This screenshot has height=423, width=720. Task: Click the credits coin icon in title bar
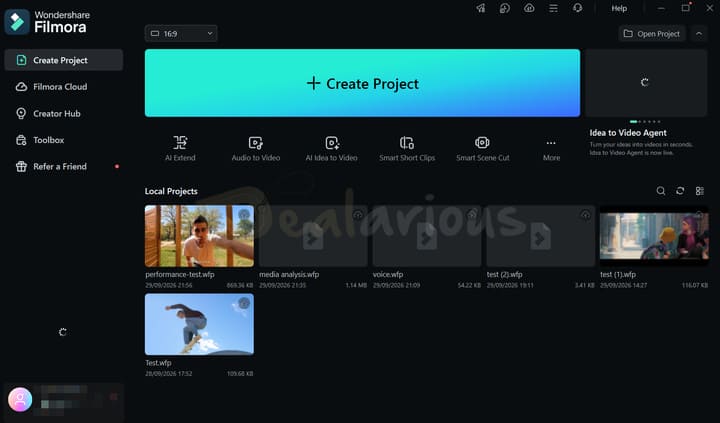(x=505, y=8)
